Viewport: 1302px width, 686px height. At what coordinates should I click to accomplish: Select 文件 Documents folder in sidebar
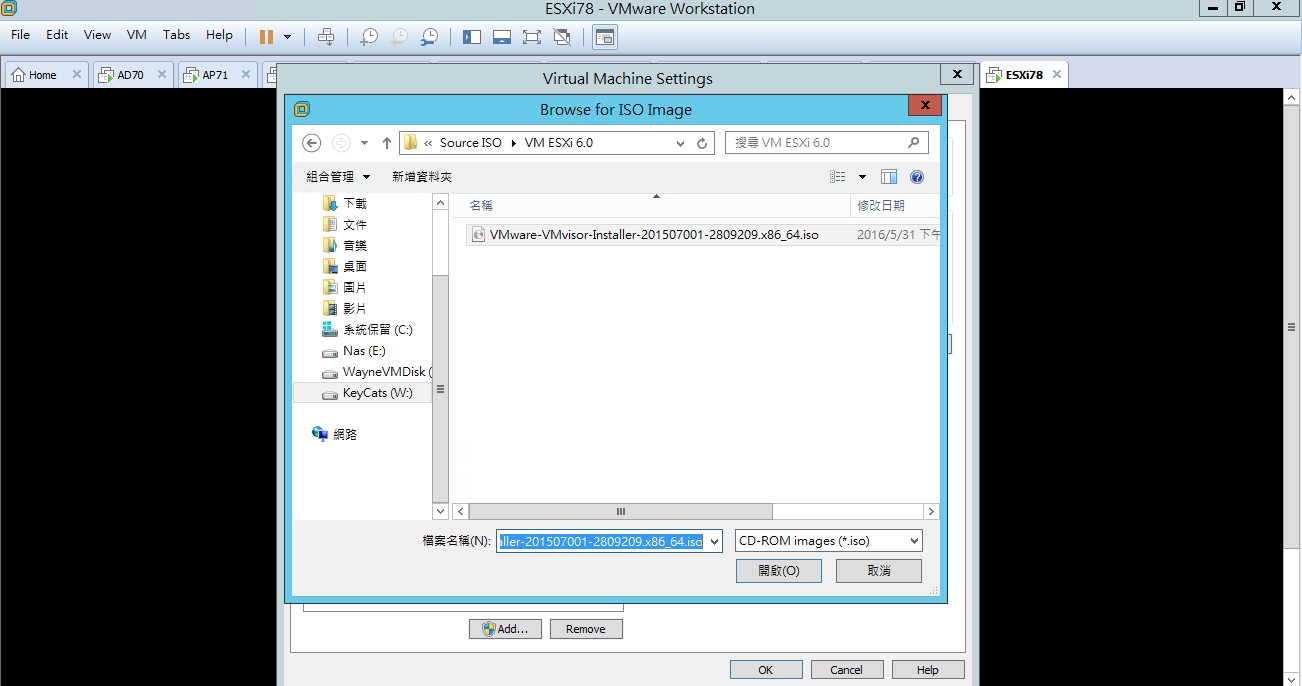[345, 224]
